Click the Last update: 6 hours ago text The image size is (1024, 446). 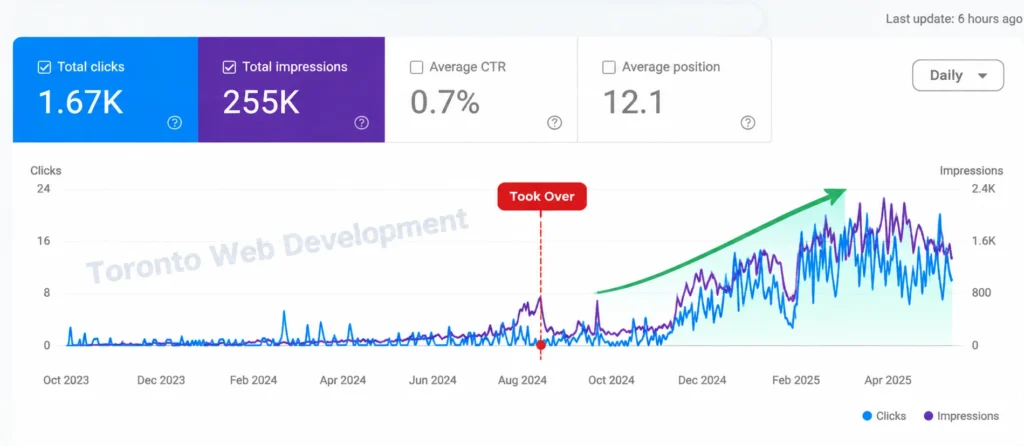(954, 19)
